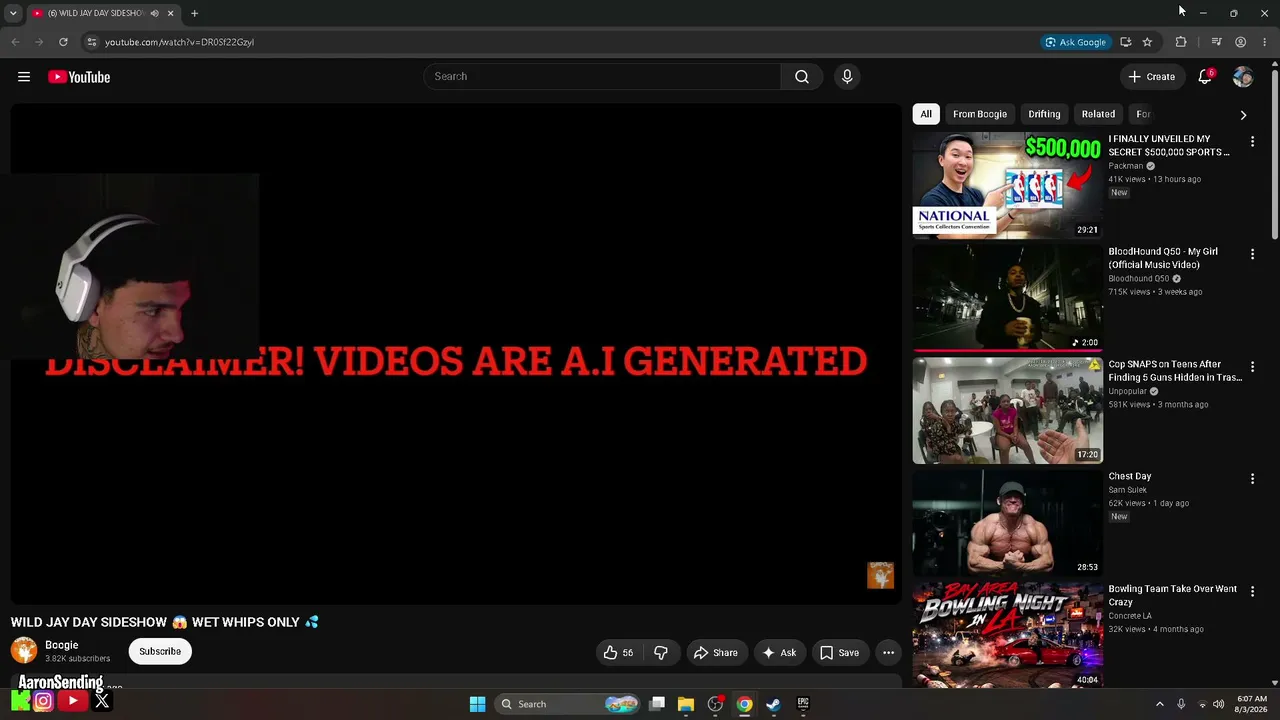Open Boogie channel name link
Viewport: 1280px width, 720px height.
62,645
